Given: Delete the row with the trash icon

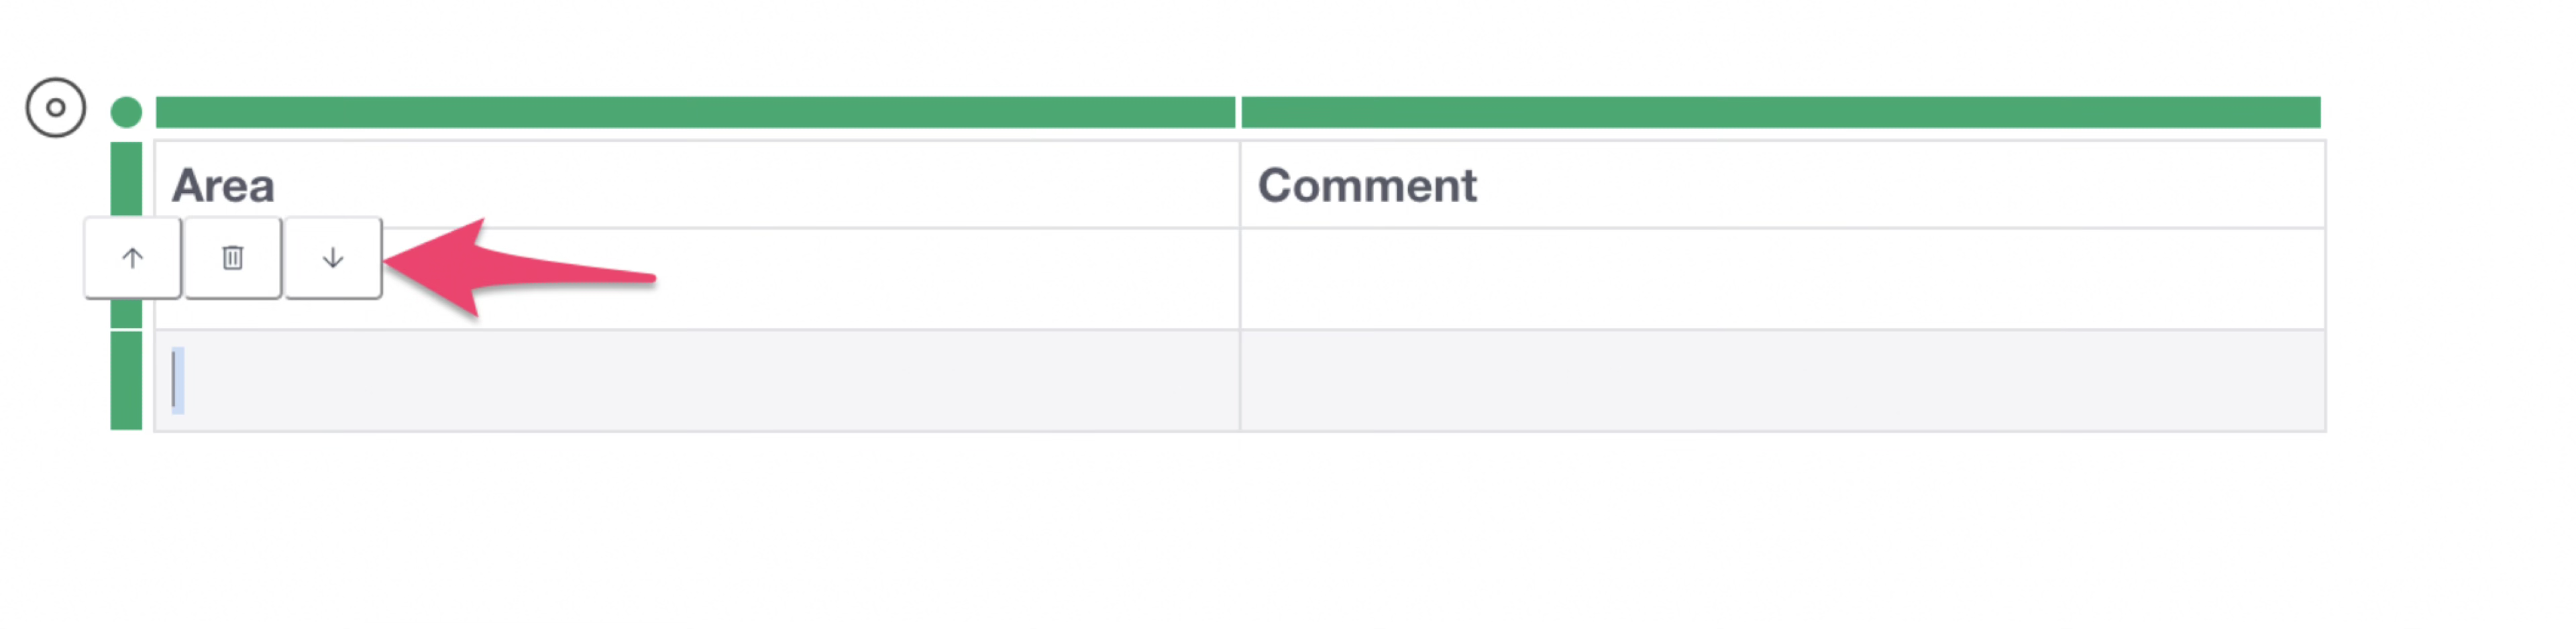Looking at the screenshot, I should pyautogui.click(x=232, y=258).
